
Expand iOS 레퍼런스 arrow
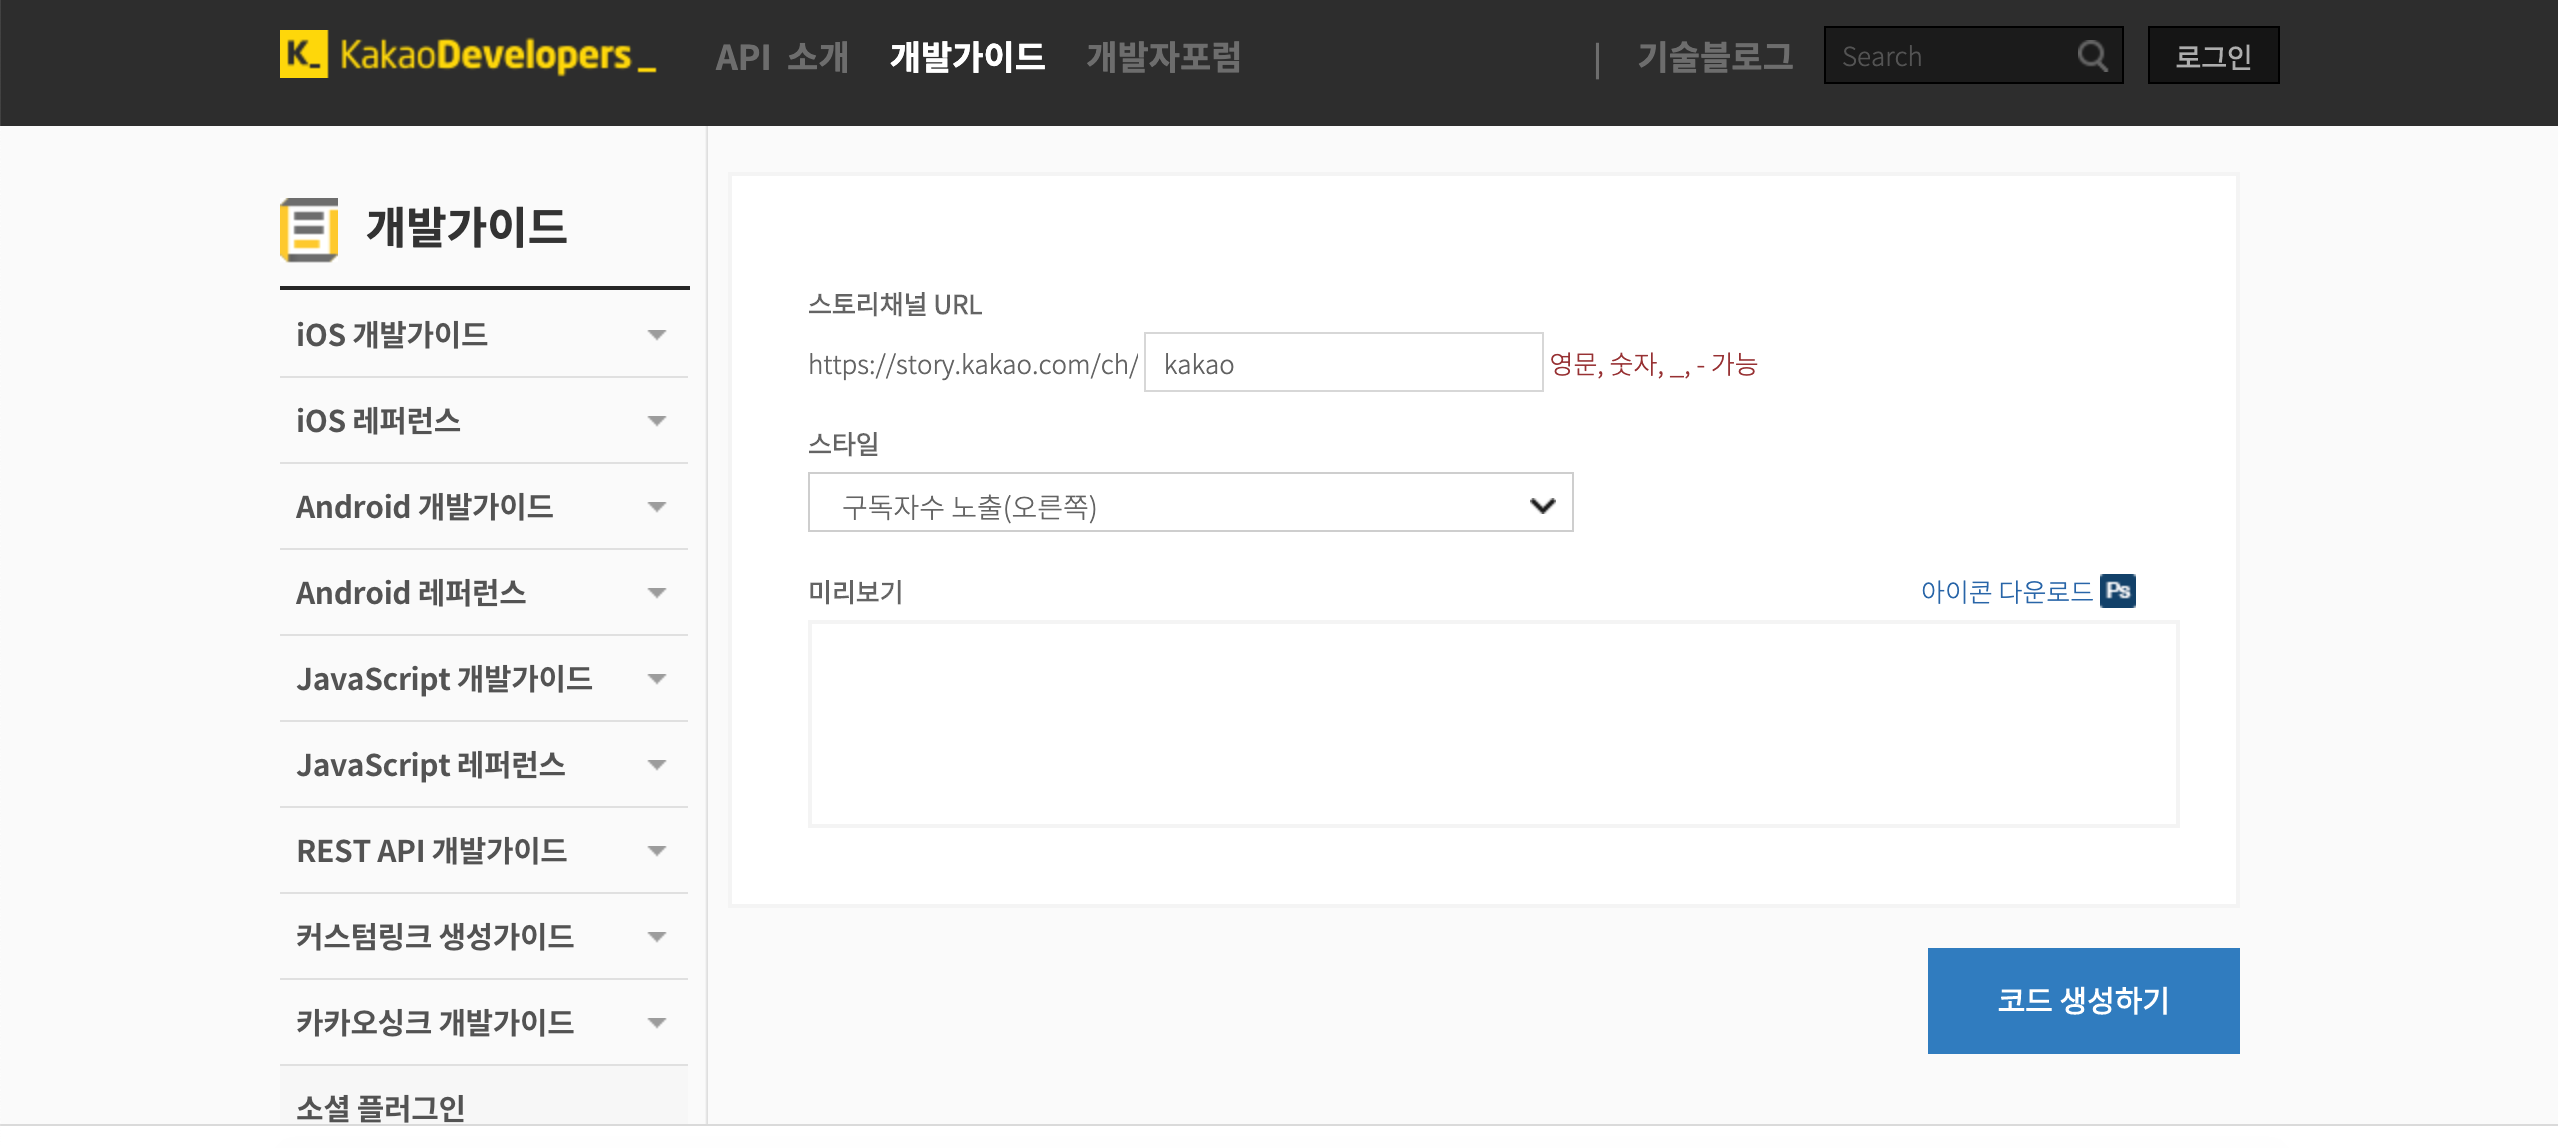pos(656,421)
